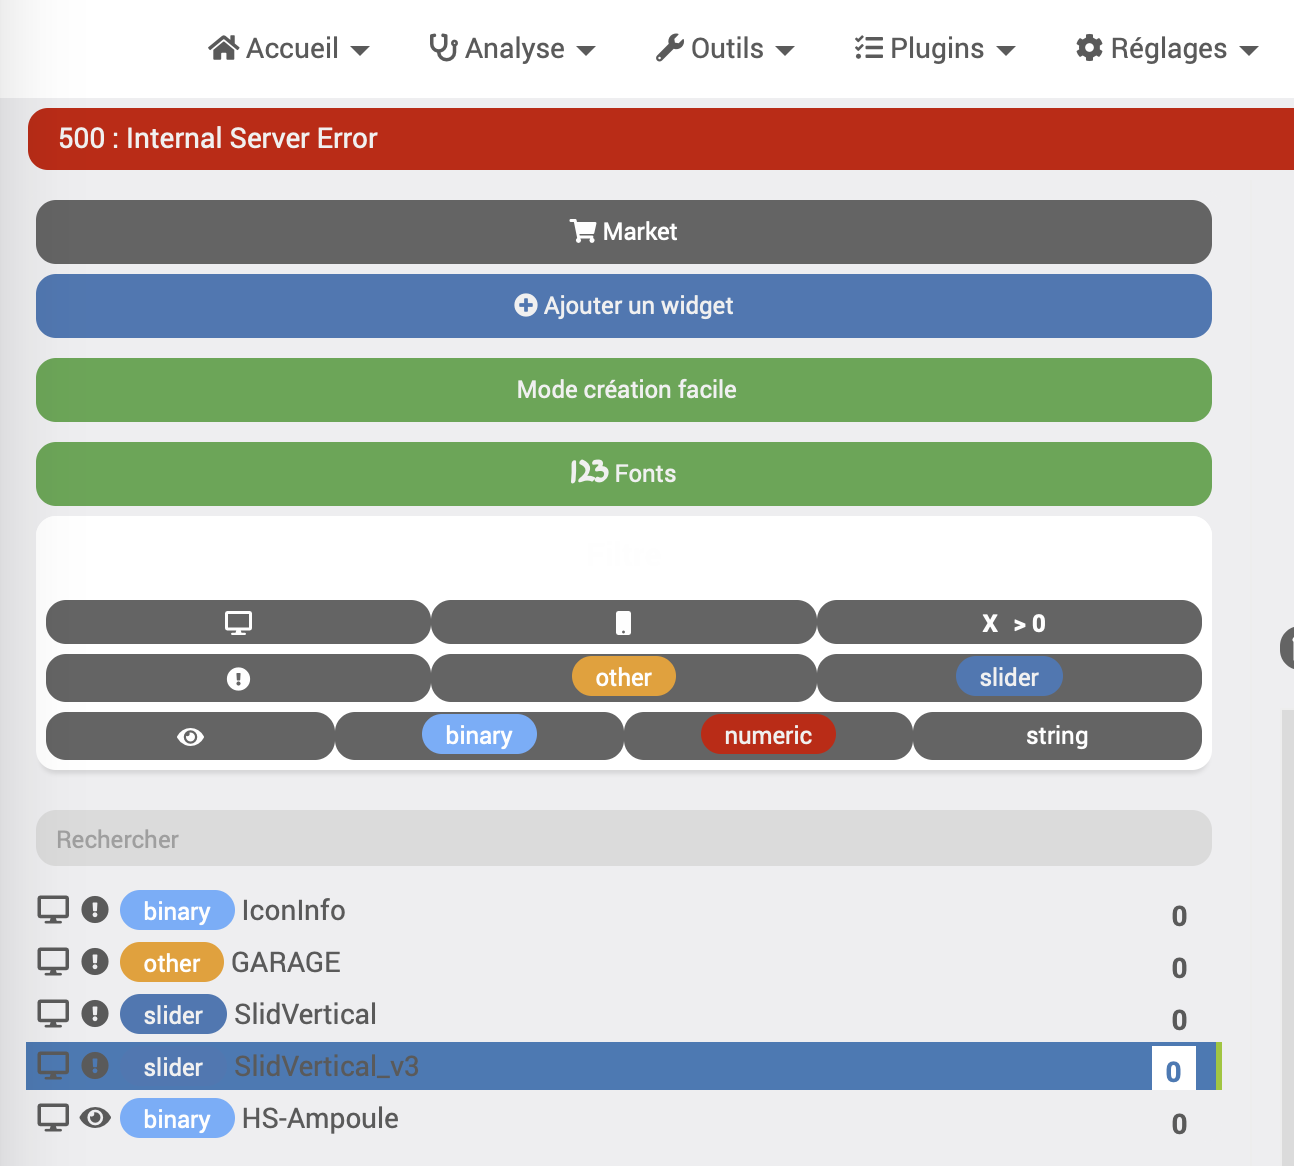Click binary tag on HS-Ampoule row
The width and height of the screenshot is (1294, 1166).
[x=177, y=1118]
